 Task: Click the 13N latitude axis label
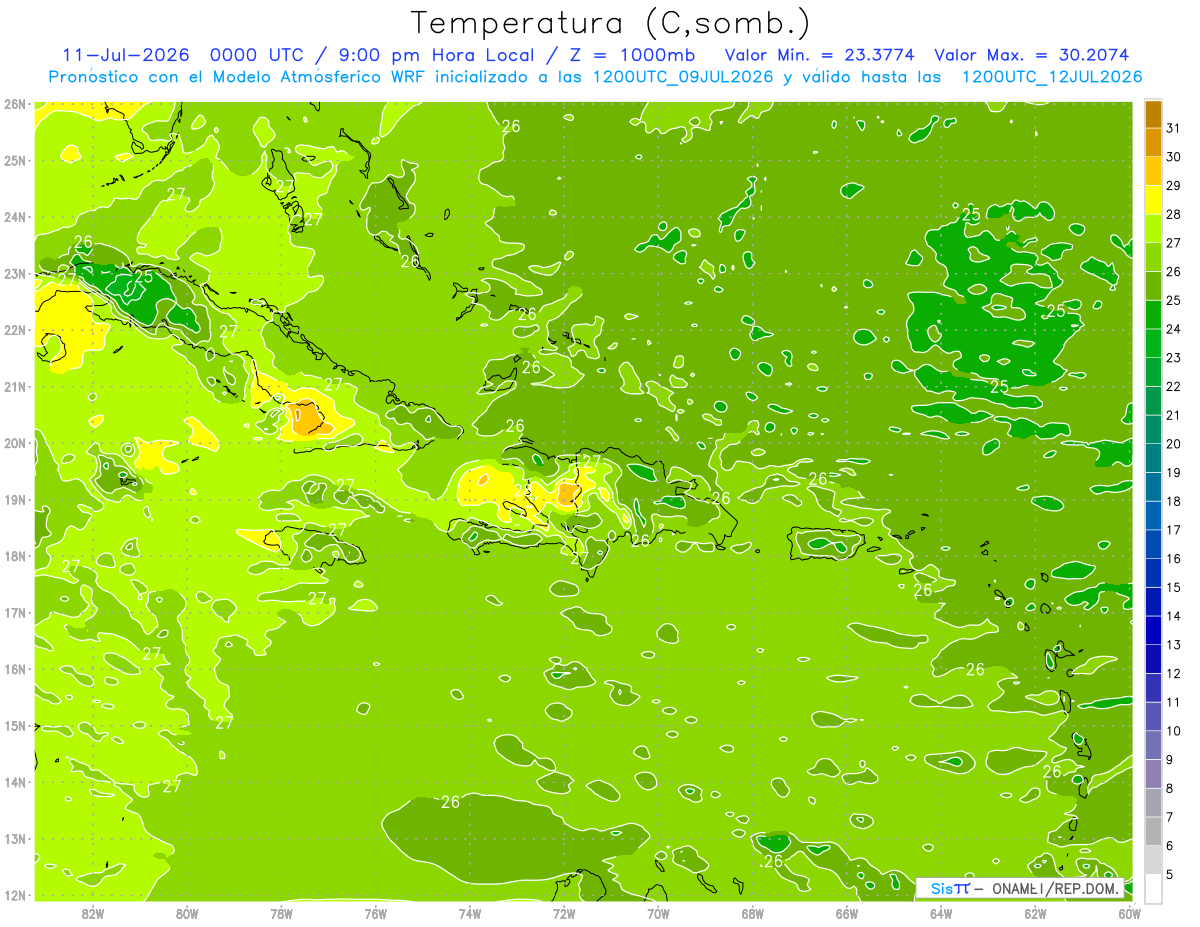coord(15,838)
